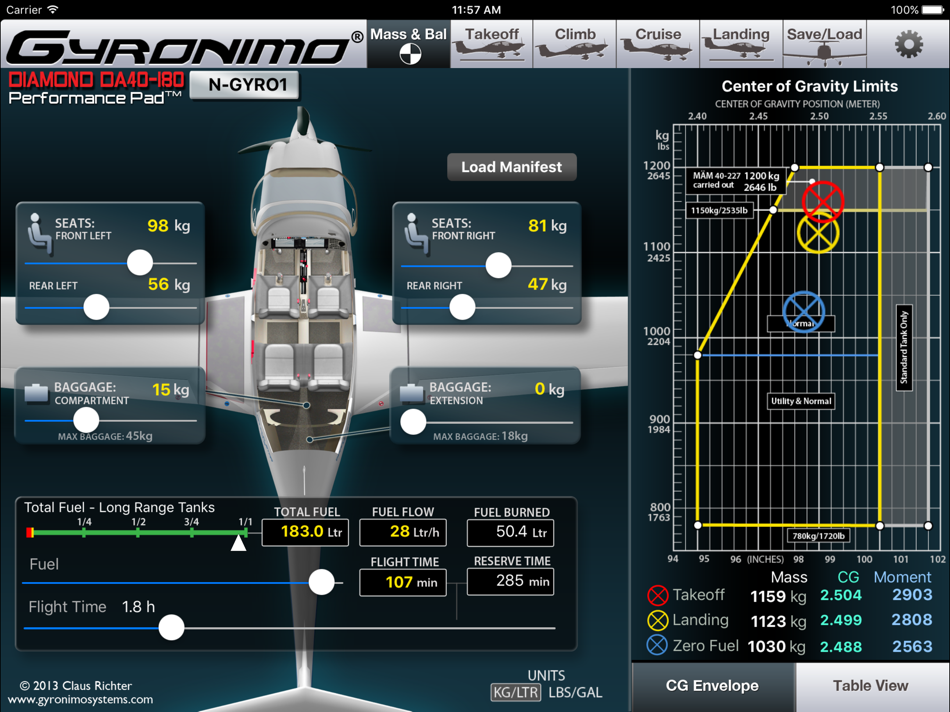This screenshot has height=712, width=950.
Task: Click the Standard Tank Only chart label
Action: click(x=903, y=348)
